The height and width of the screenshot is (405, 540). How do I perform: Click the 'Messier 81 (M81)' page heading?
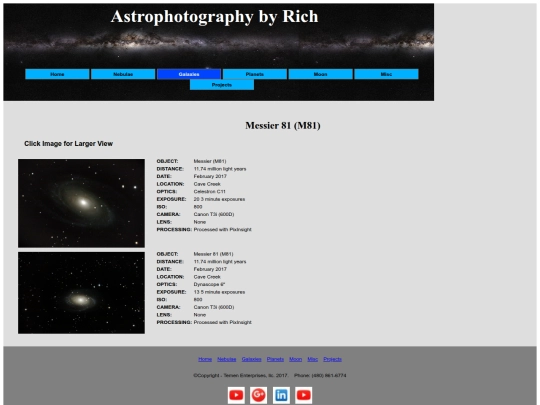coord(283,125)
